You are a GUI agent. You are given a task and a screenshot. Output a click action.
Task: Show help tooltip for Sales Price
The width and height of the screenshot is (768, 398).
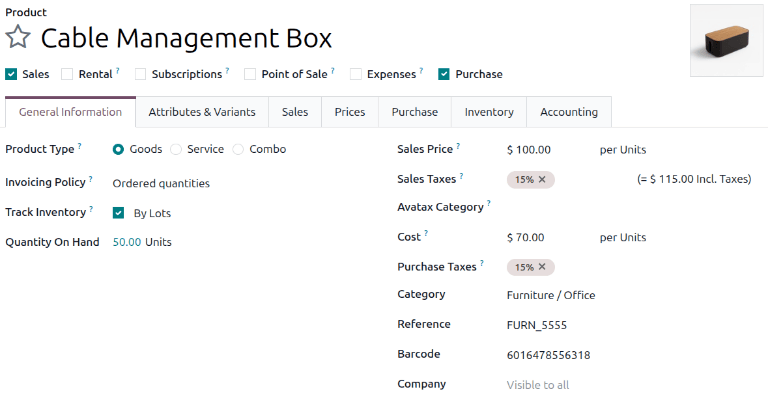coord(458,146)
